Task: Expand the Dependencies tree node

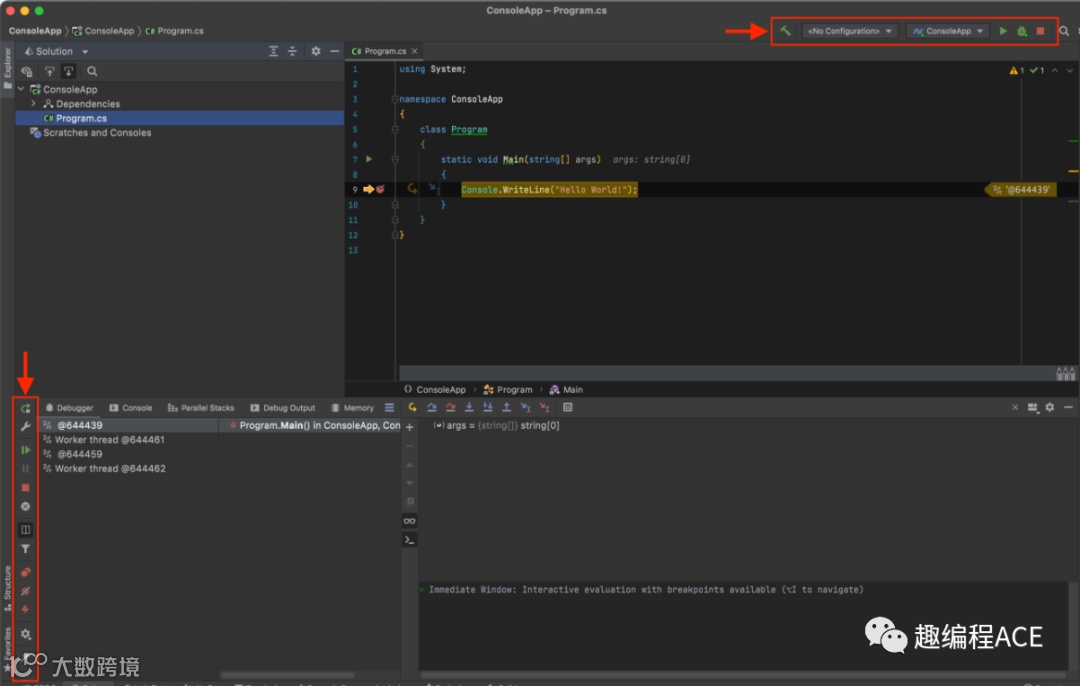Action: (34, 104)
